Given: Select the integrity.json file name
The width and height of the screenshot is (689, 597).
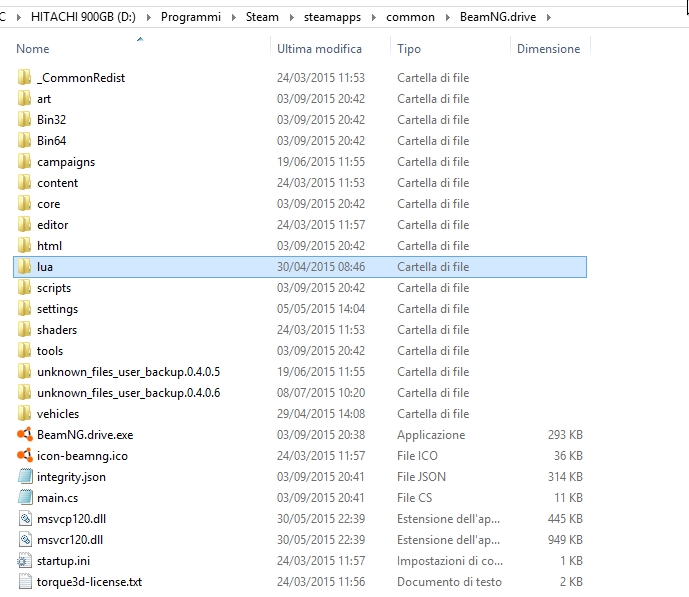Looking at the screenshot, I should click(71, 477).
